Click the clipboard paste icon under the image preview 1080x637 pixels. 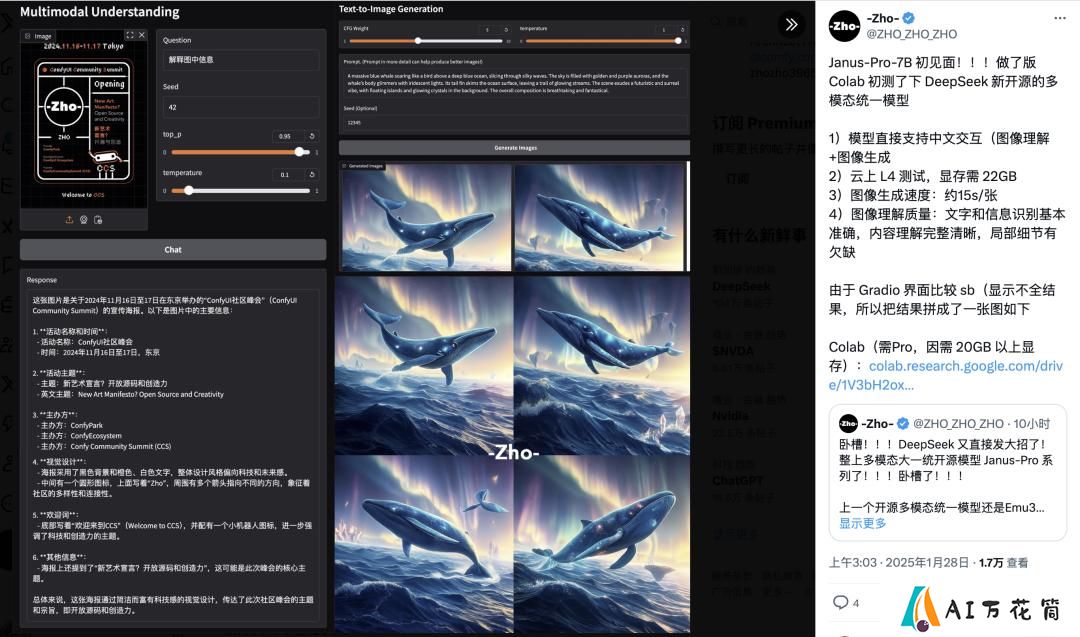[98, 220]
